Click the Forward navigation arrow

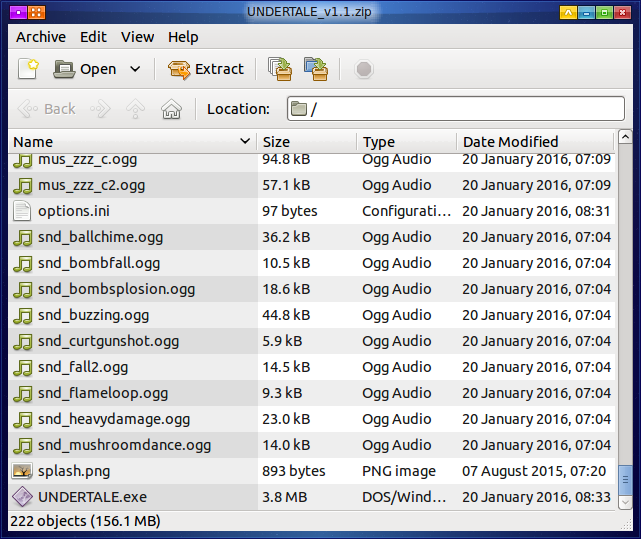pos(101,109)
